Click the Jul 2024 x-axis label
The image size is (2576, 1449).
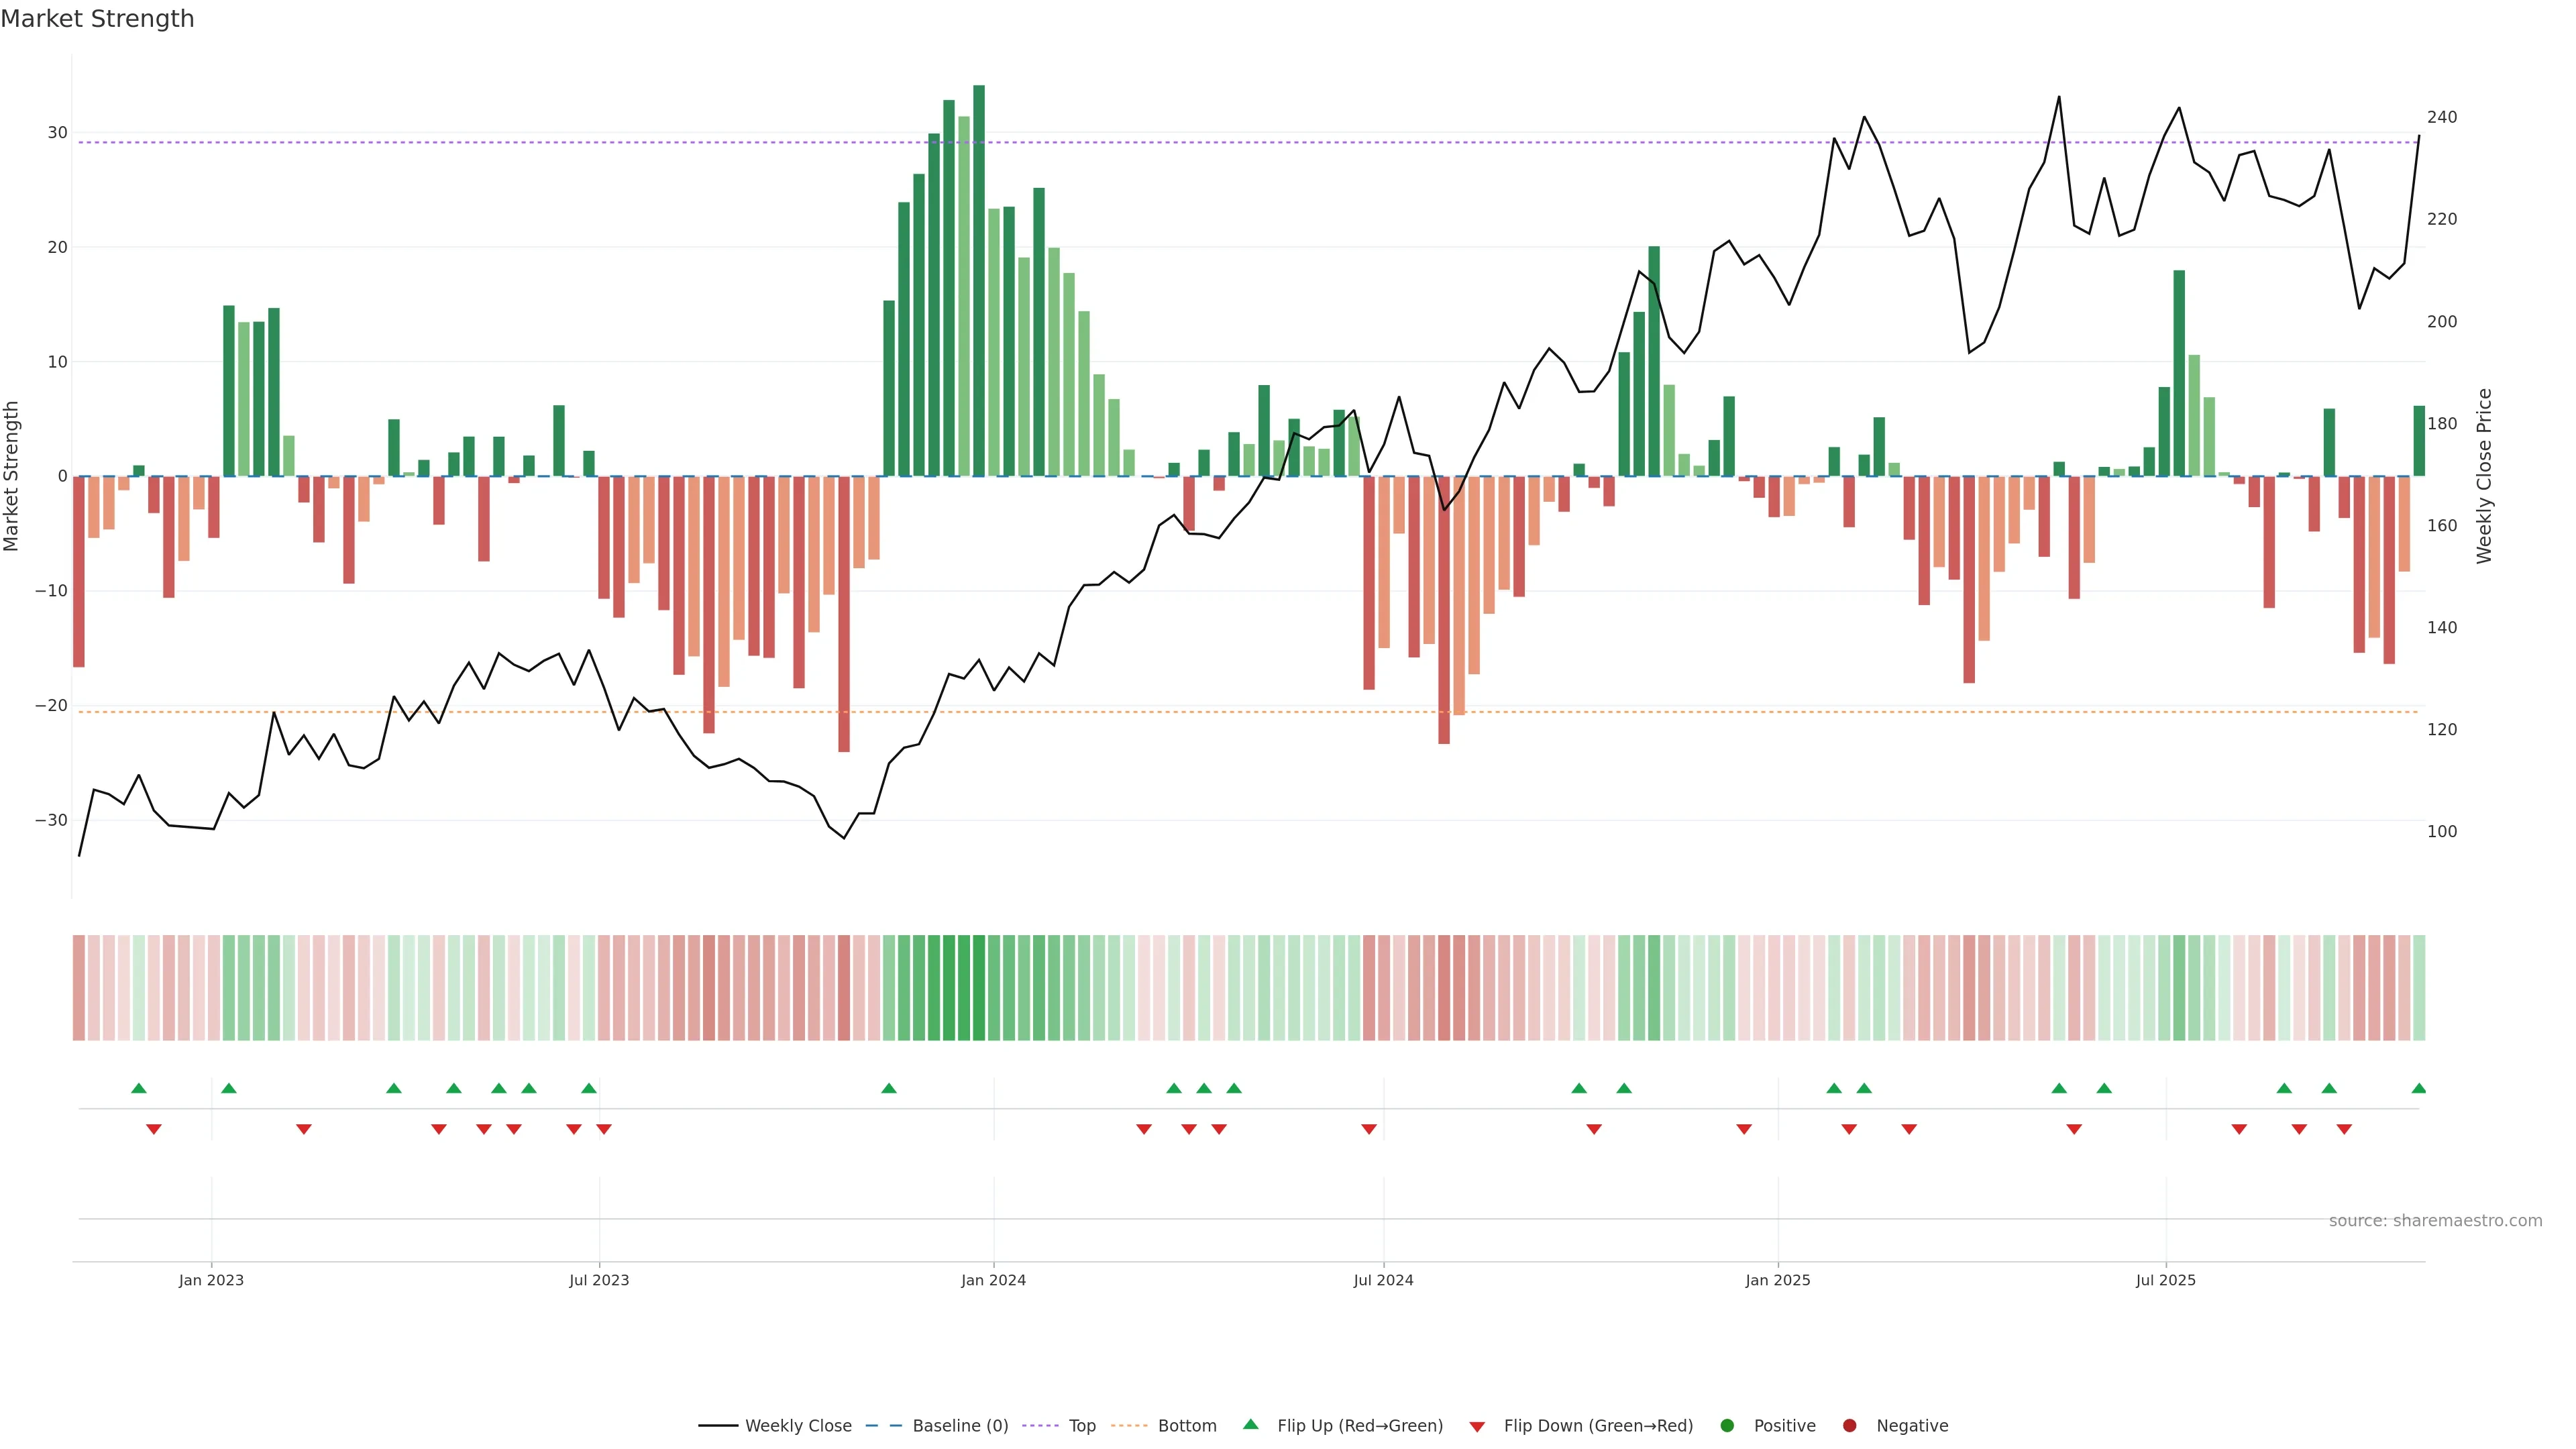[1383, 1280]
